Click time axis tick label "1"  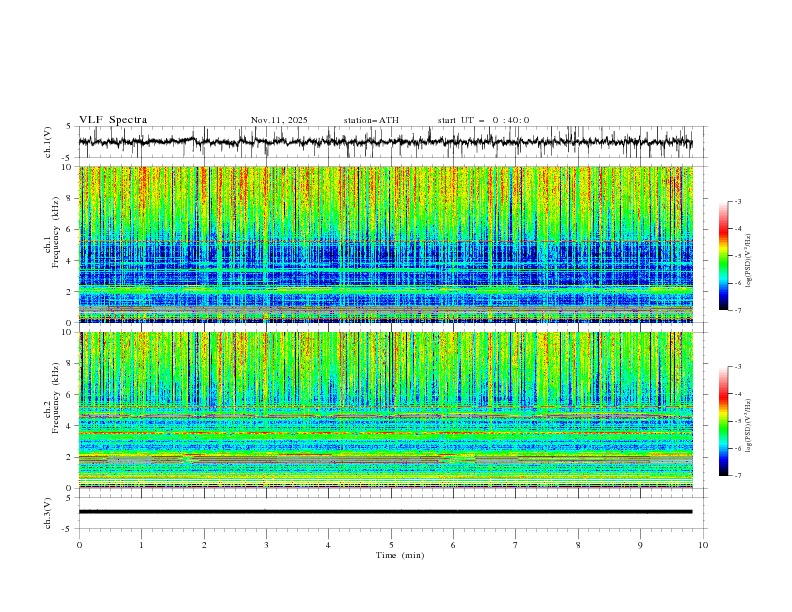(x=141, y=545)
